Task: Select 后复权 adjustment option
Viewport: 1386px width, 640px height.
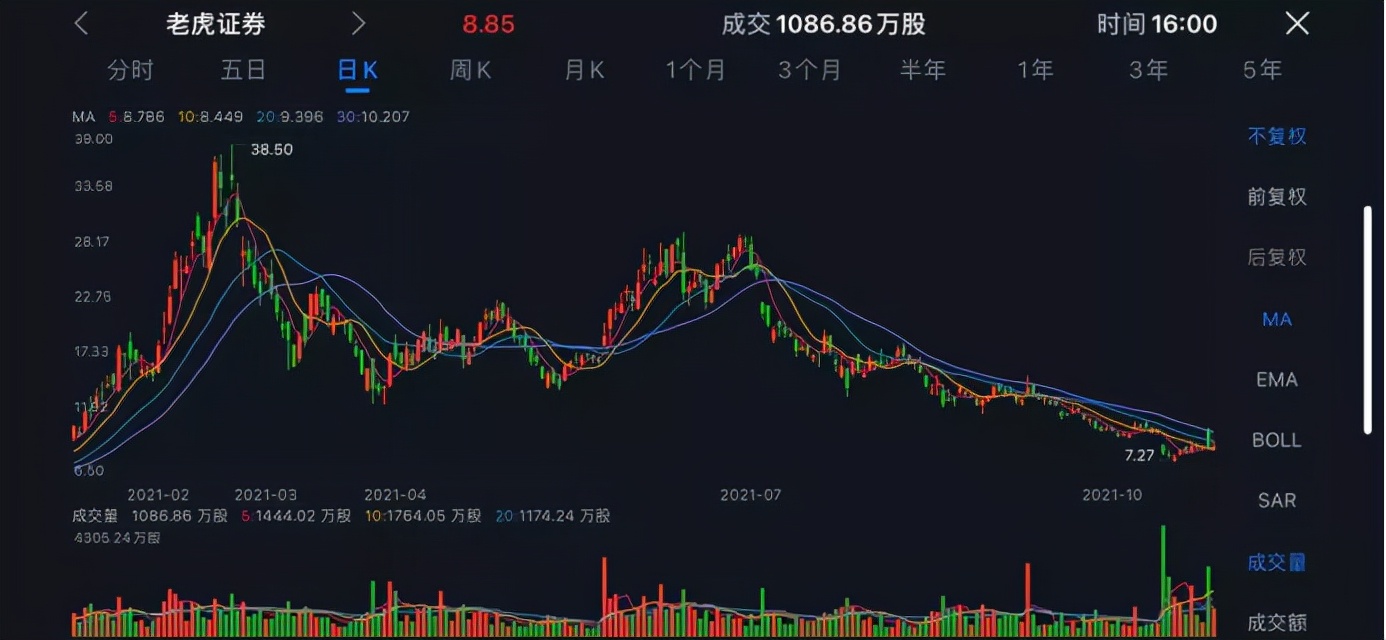Action: pos(1276,258)
